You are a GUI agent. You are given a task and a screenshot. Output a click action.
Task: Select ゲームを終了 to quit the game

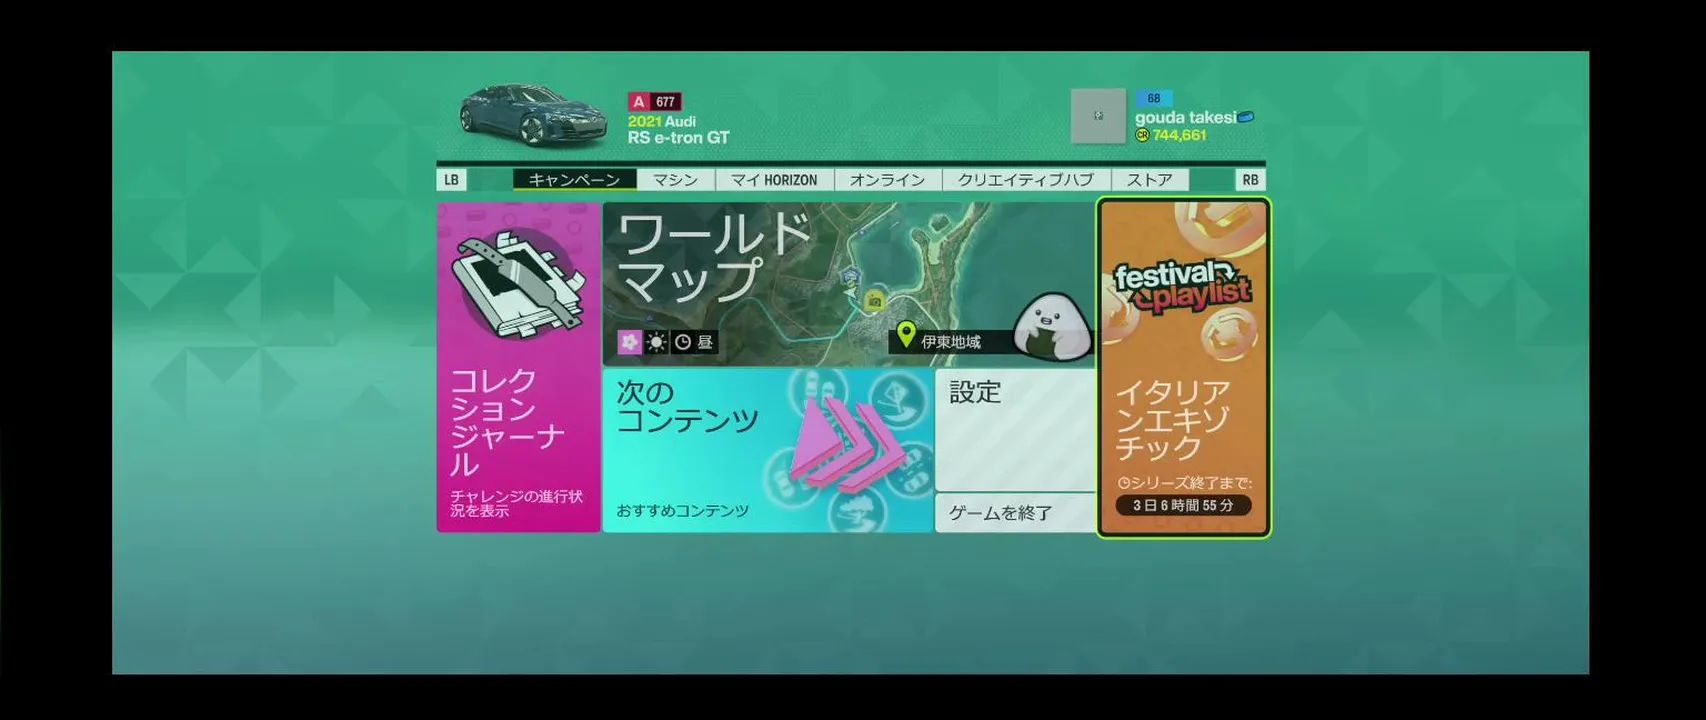coord(1015,513)
